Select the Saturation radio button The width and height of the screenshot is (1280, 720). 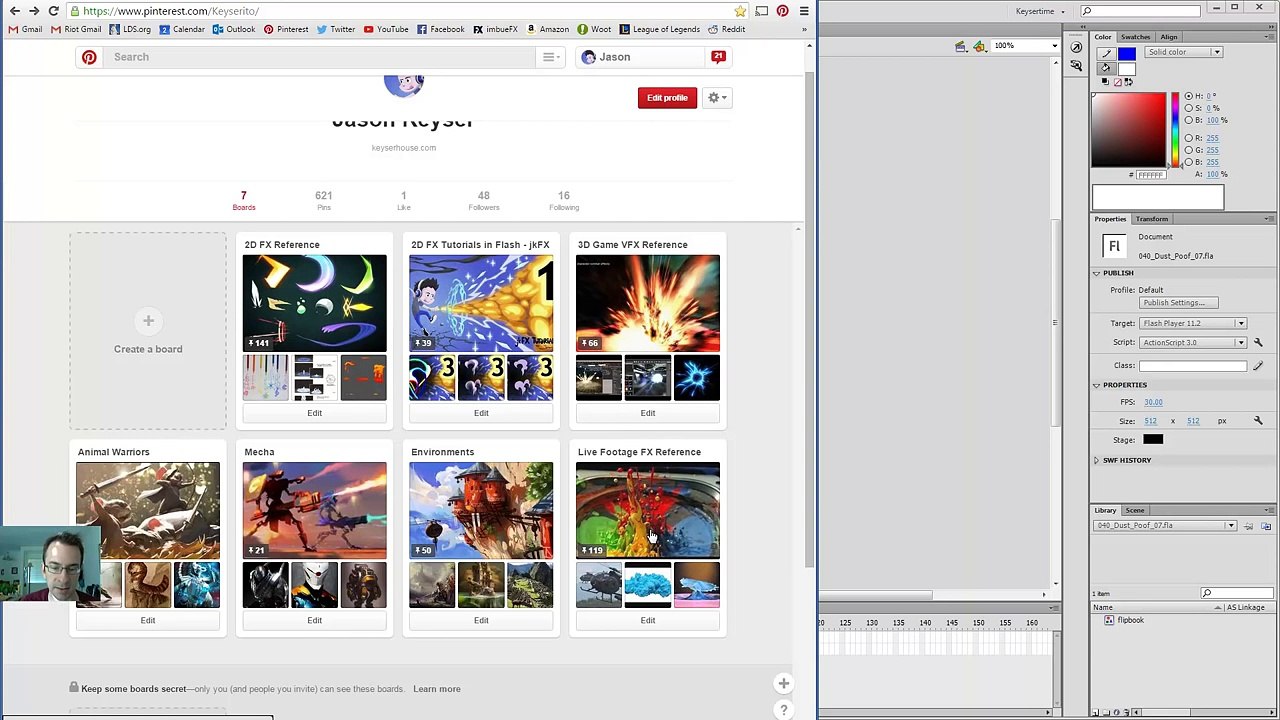click(x=1189, y=108)
